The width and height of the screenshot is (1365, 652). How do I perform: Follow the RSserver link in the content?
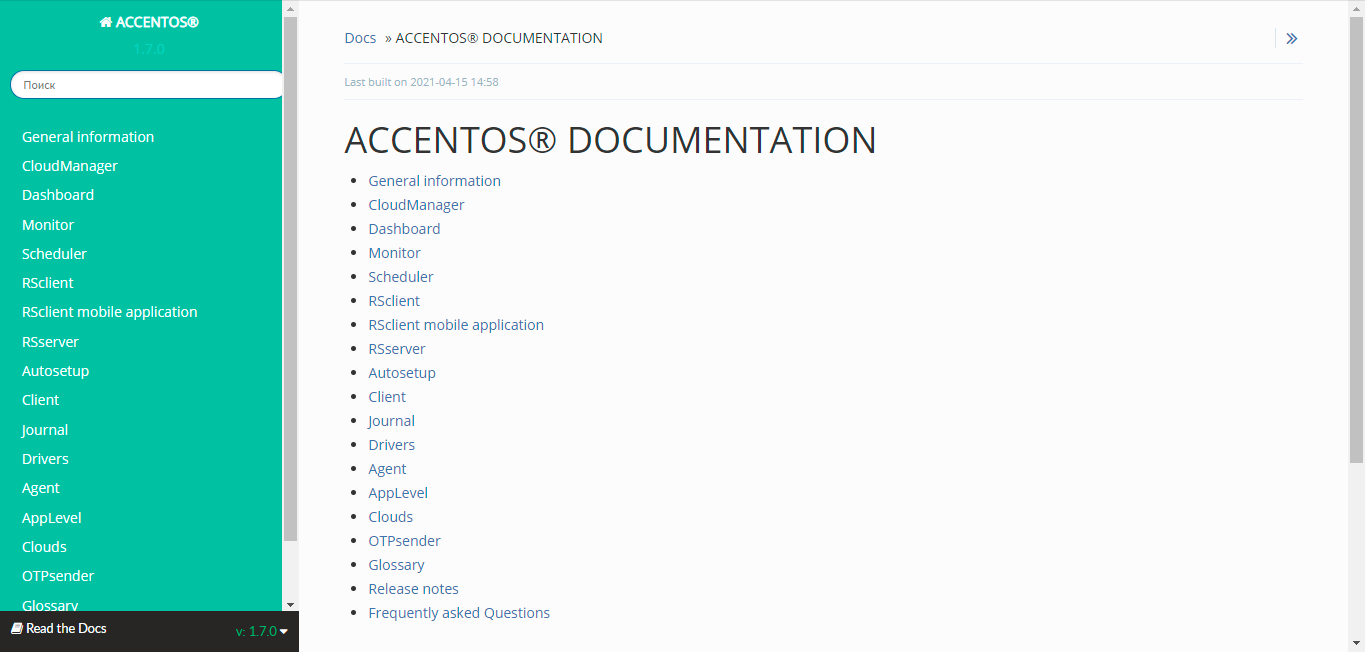[397, 349]
